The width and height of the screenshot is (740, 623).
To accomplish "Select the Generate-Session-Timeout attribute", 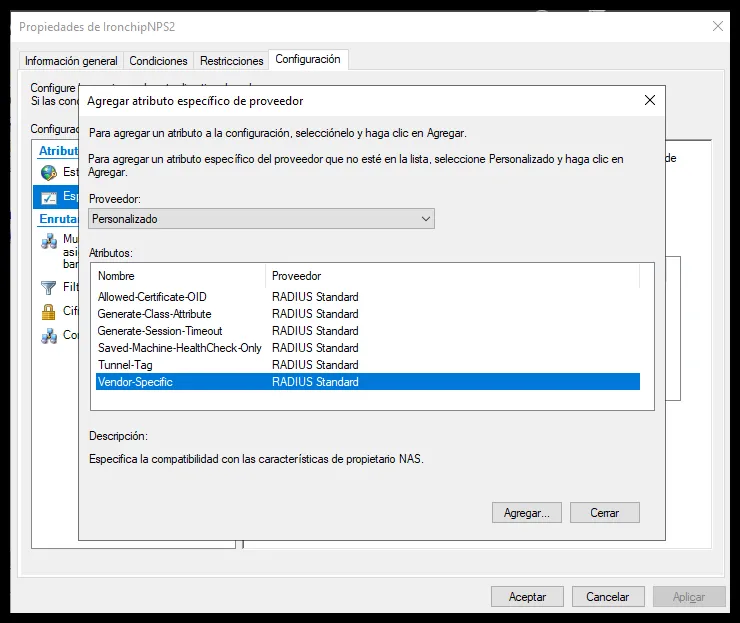I will (368, 331).
